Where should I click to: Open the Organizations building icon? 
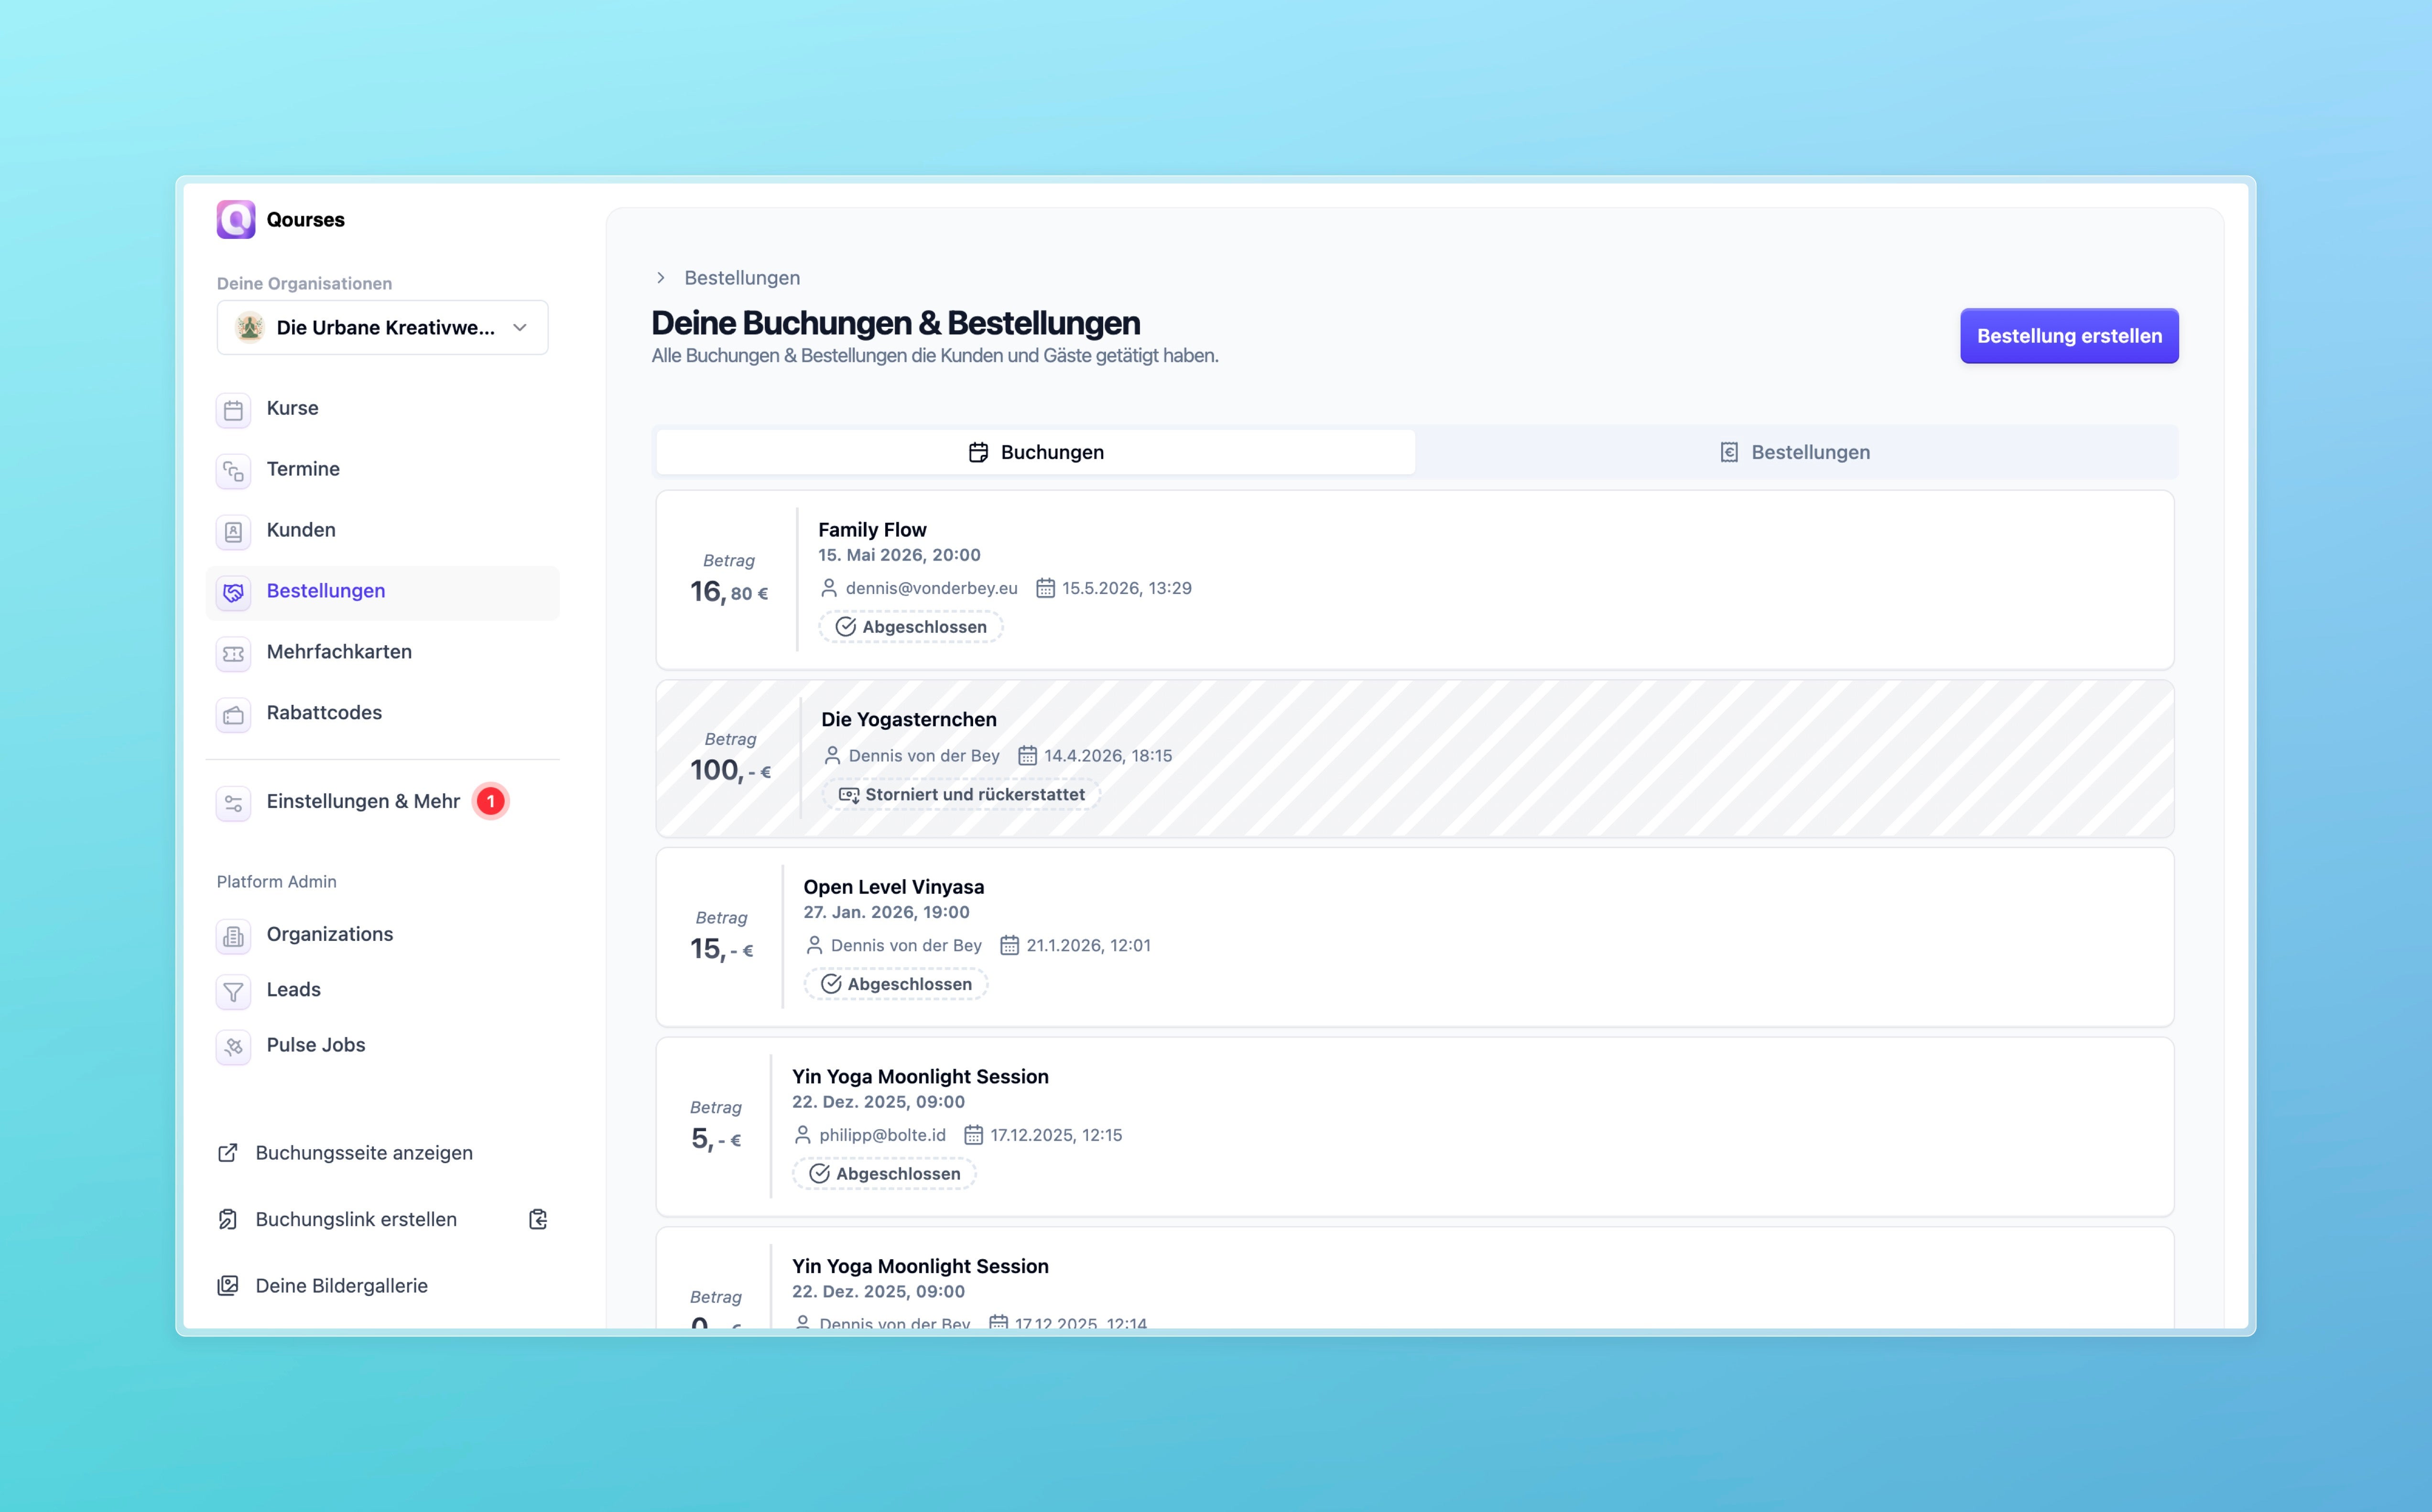click(233, 936)
